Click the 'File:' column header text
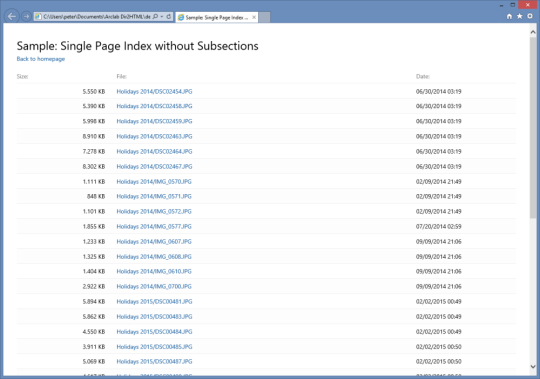 click(122, 76)
